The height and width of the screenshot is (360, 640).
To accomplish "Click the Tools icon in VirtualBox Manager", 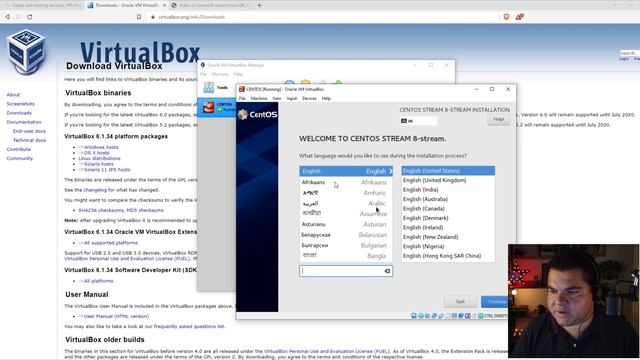I will (209, 87).
